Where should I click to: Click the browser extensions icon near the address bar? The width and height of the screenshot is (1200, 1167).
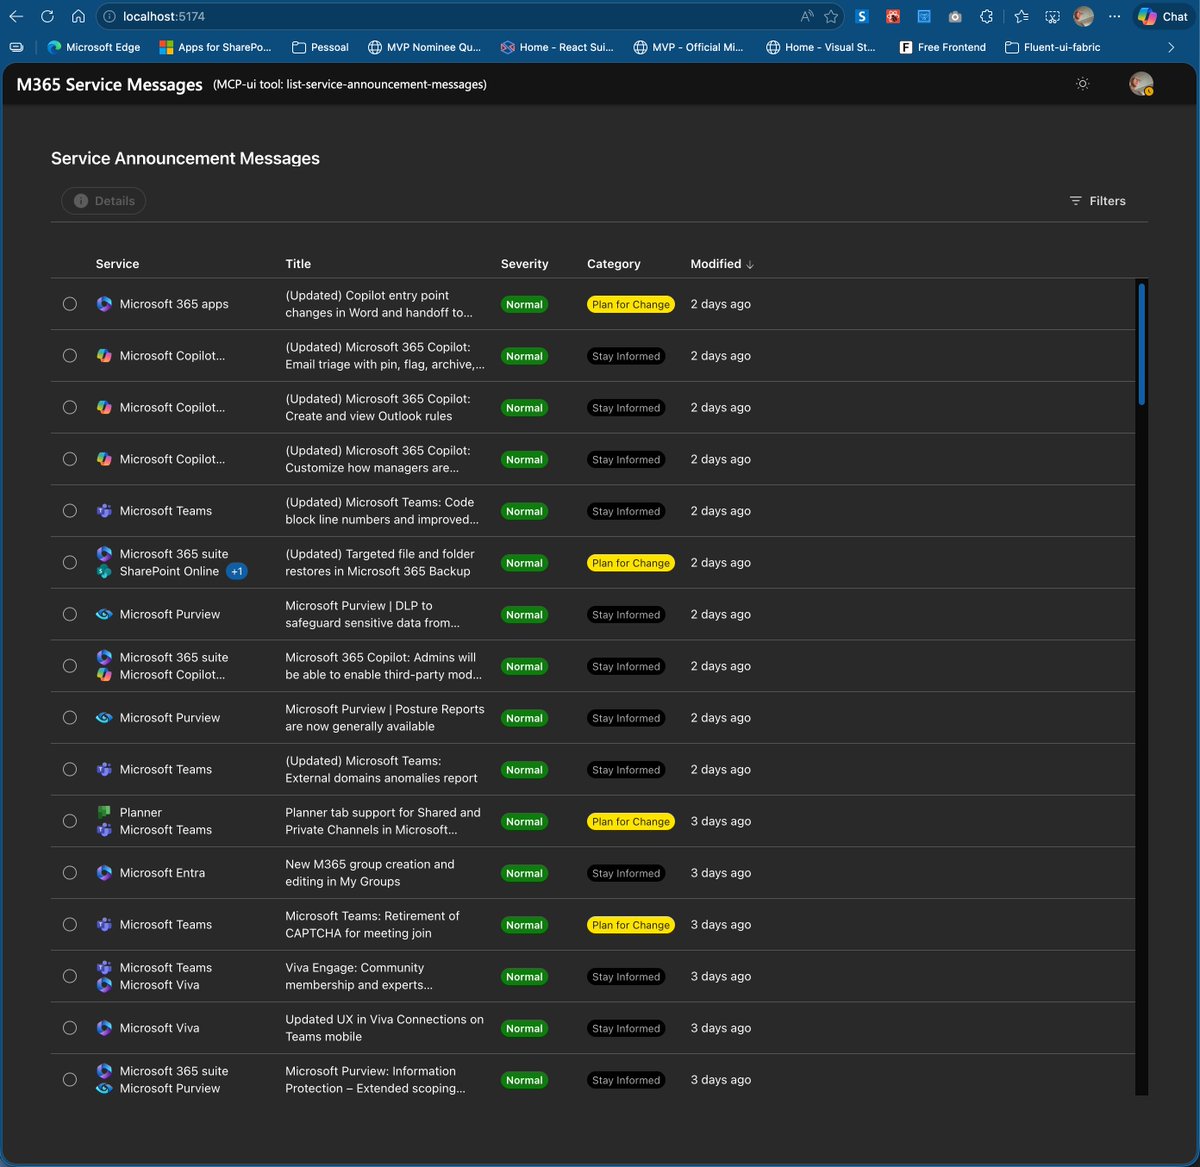tap(986, 16)
